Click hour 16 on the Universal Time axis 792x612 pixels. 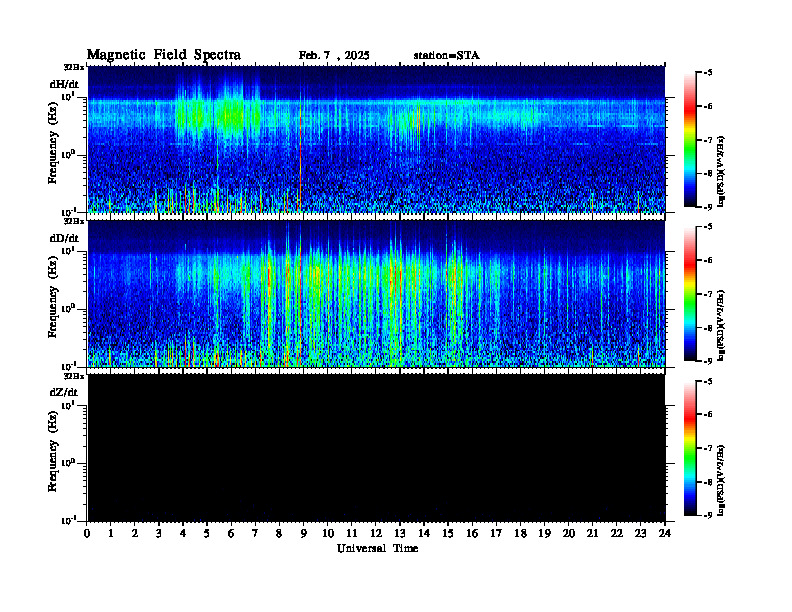[472, 534]
